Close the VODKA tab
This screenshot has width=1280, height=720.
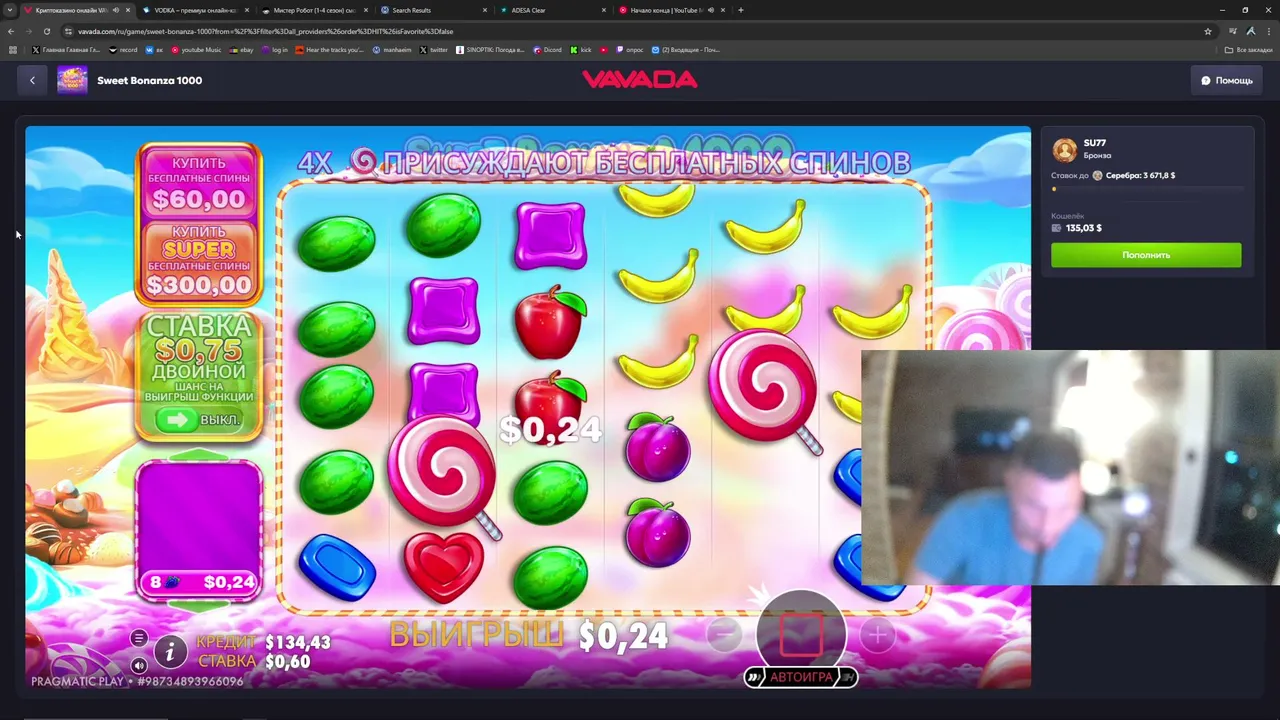[x=247, y=10]
